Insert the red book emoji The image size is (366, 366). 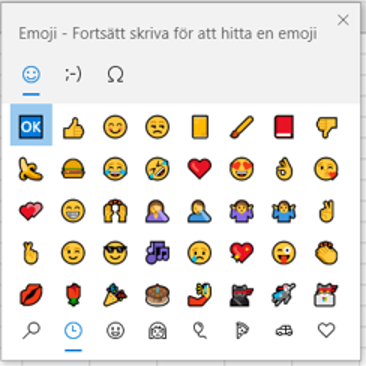point(284,127)
